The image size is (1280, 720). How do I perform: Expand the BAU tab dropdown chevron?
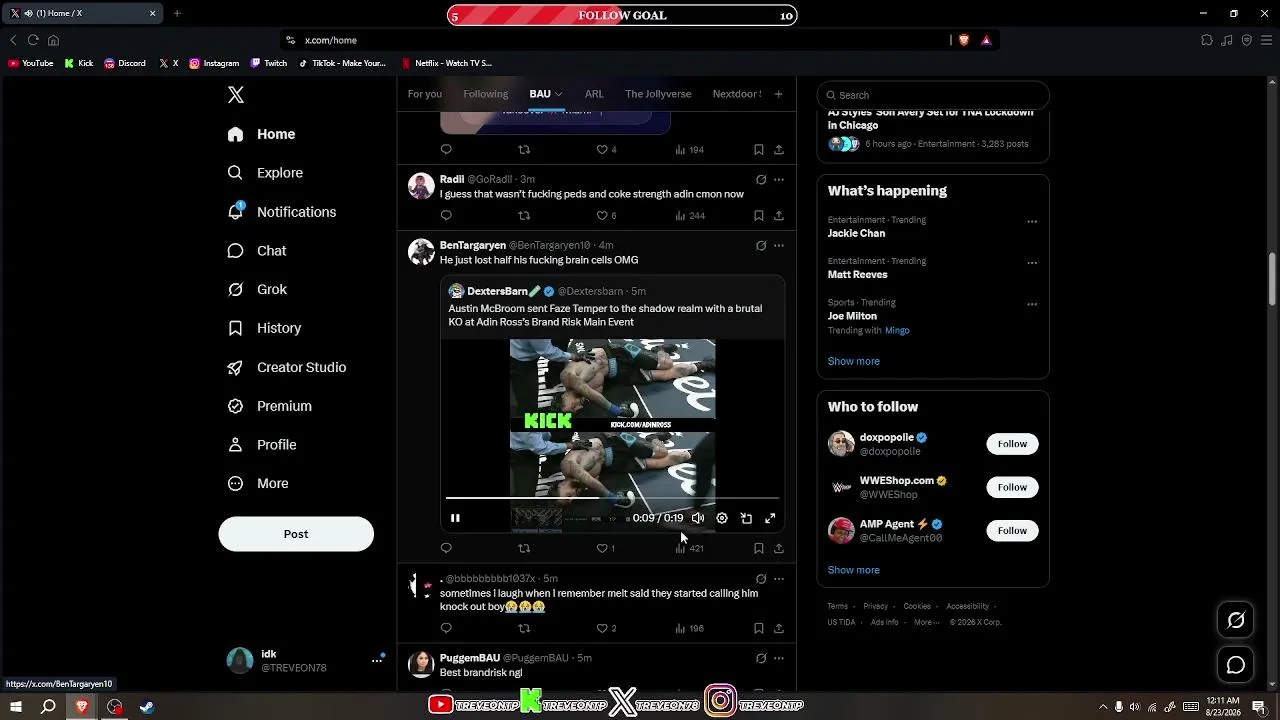pyautogui.click(x=558, y=94)
